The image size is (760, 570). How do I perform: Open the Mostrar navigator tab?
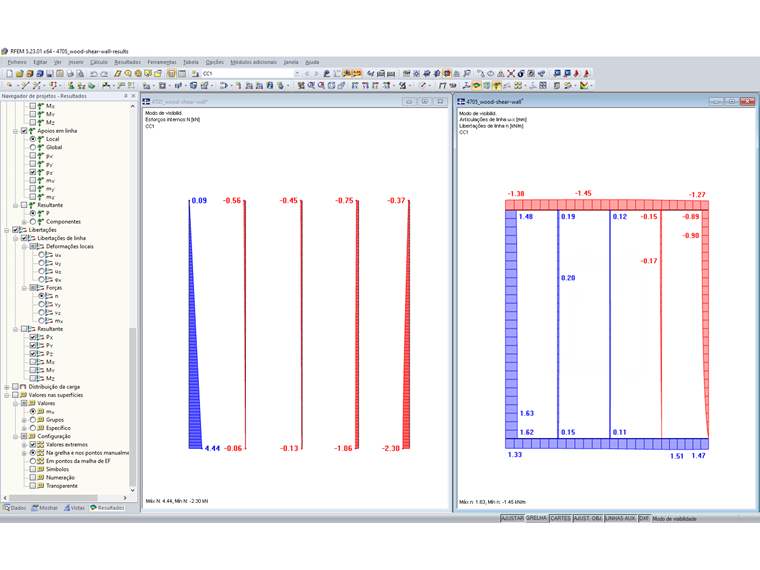pos(45,508)
